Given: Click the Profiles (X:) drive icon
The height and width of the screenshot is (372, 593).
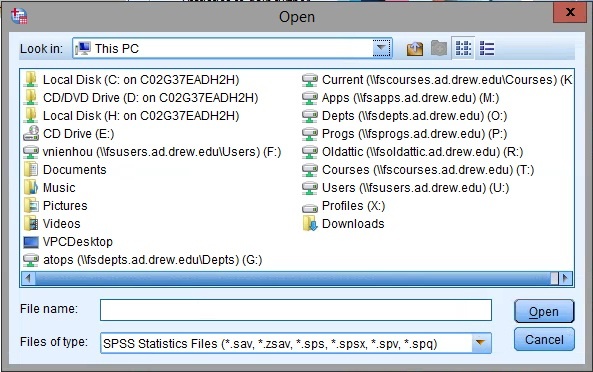Looking at the screenshot, I should pos(310,208).
